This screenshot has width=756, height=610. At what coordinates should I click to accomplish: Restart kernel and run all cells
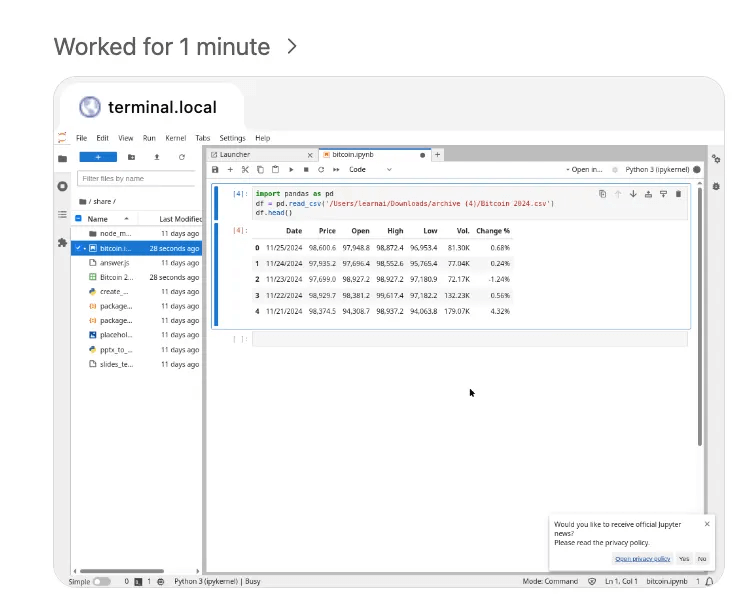tap(336, 170)
